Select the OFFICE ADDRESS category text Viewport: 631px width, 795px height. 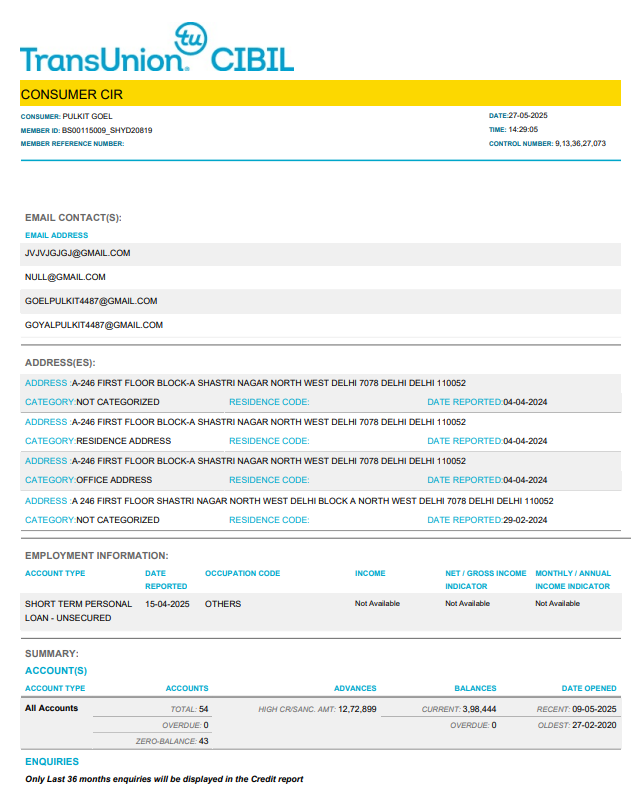pyautogui.click(x=114, y=480)
